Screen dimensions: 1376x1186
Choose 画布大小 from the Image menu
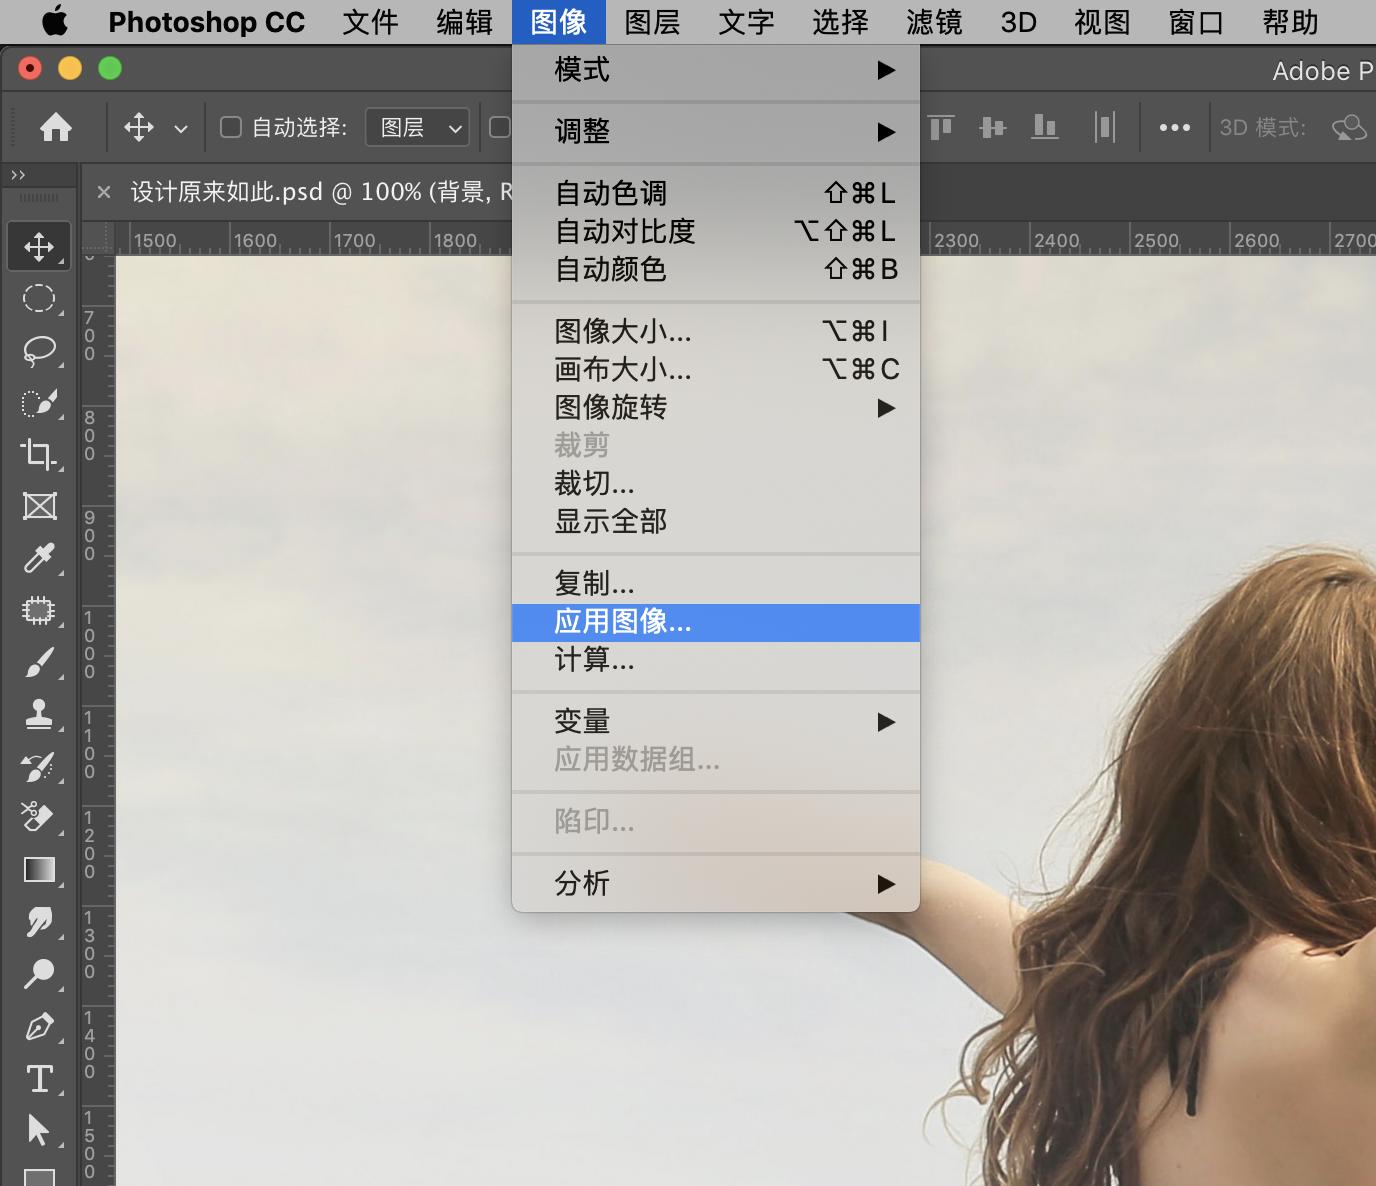tap(622, 369)
